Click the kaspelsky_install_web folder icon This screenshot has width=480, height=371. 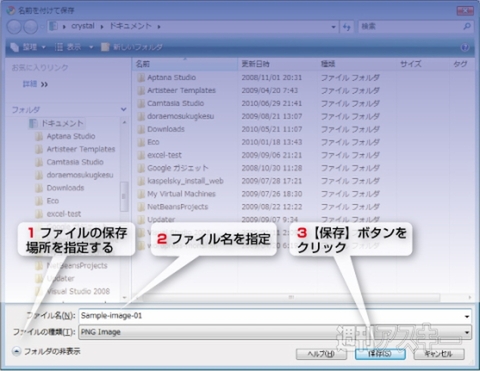[141, 181]
